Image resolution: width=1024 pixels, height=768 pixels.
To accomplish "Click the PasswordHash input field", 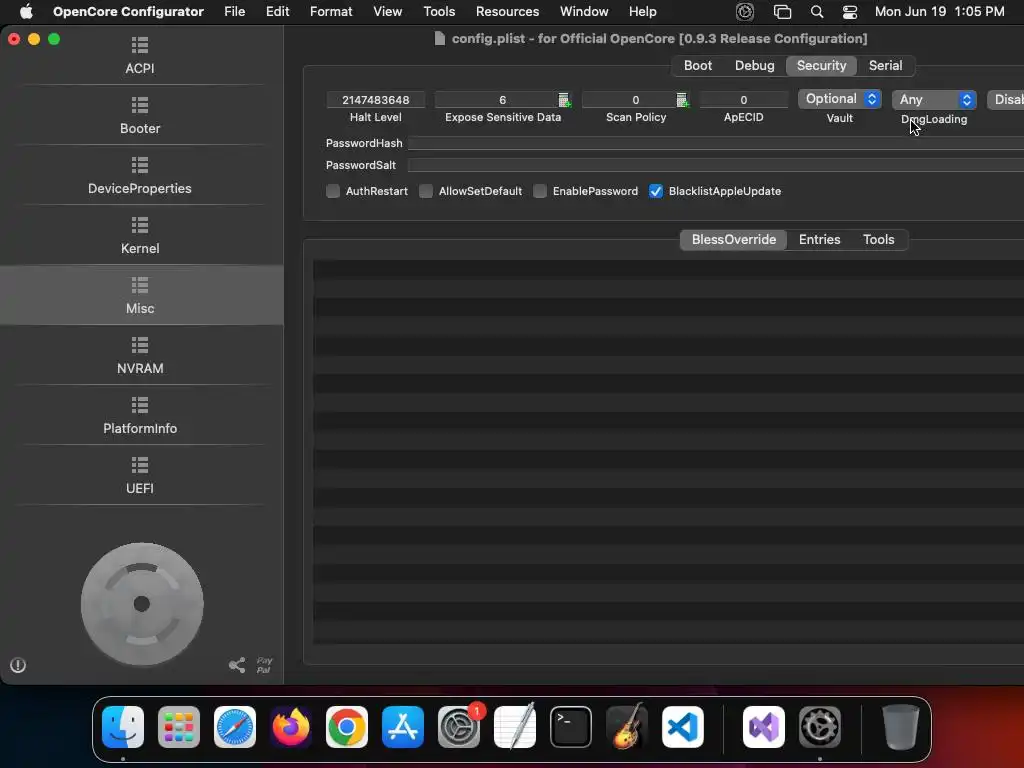I will pyautogui.click(x=716, y=143).
